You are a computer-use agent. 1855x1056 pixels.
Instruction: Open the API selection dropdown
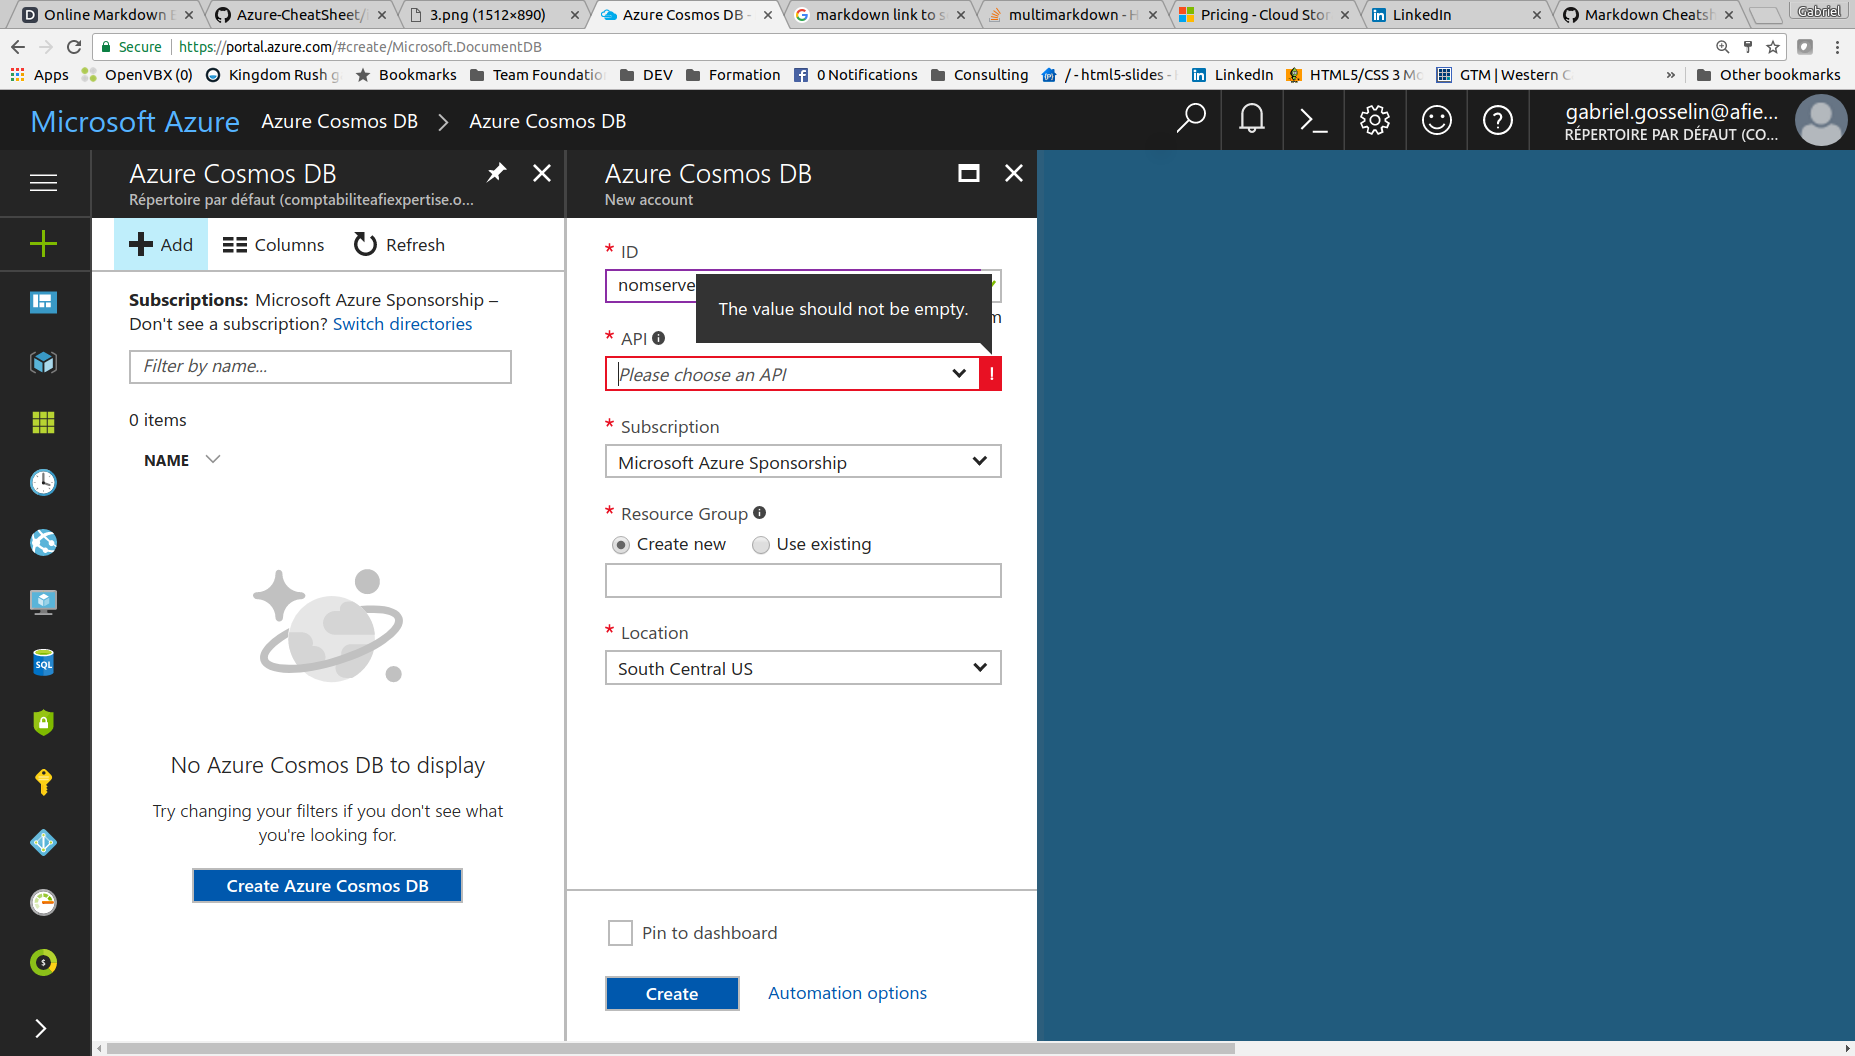pyautogui.click(x=792, y=374)
